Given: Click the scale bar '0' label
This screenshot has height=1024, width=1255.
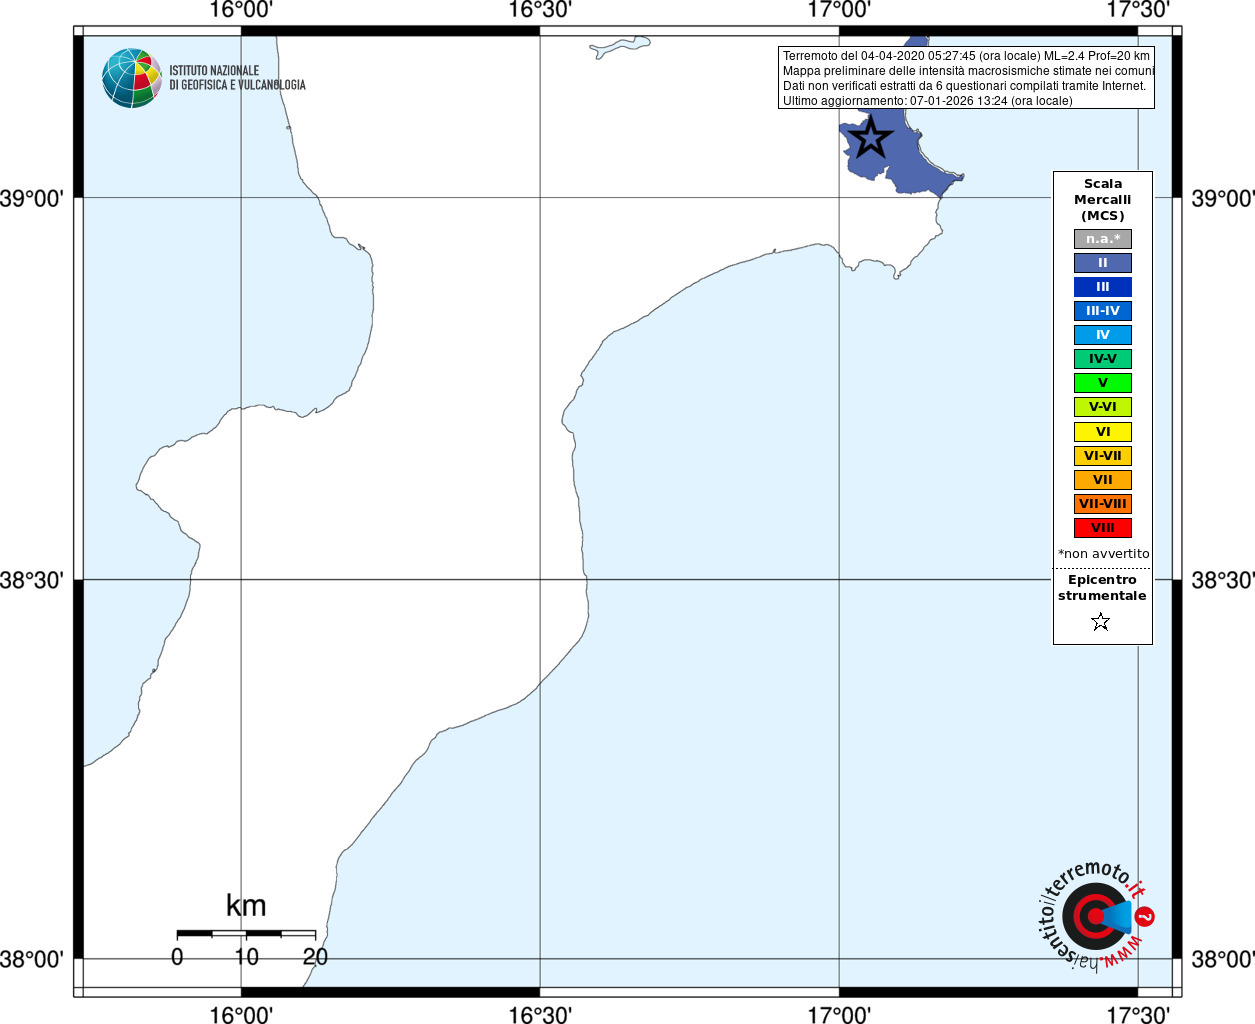Looking at the screenshot, I should 177,957.
